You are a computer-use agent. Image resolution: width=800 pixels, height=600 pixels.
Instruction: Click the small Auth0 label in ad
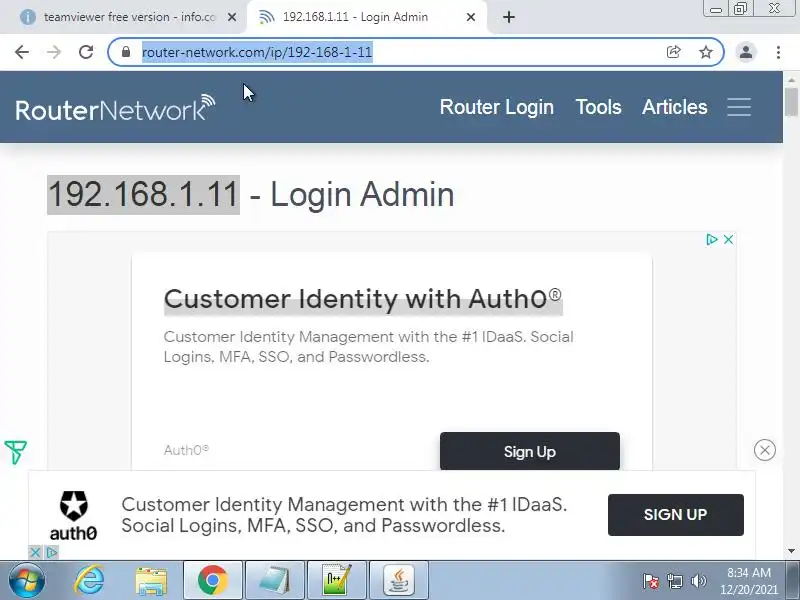click(x=186, y=450)
